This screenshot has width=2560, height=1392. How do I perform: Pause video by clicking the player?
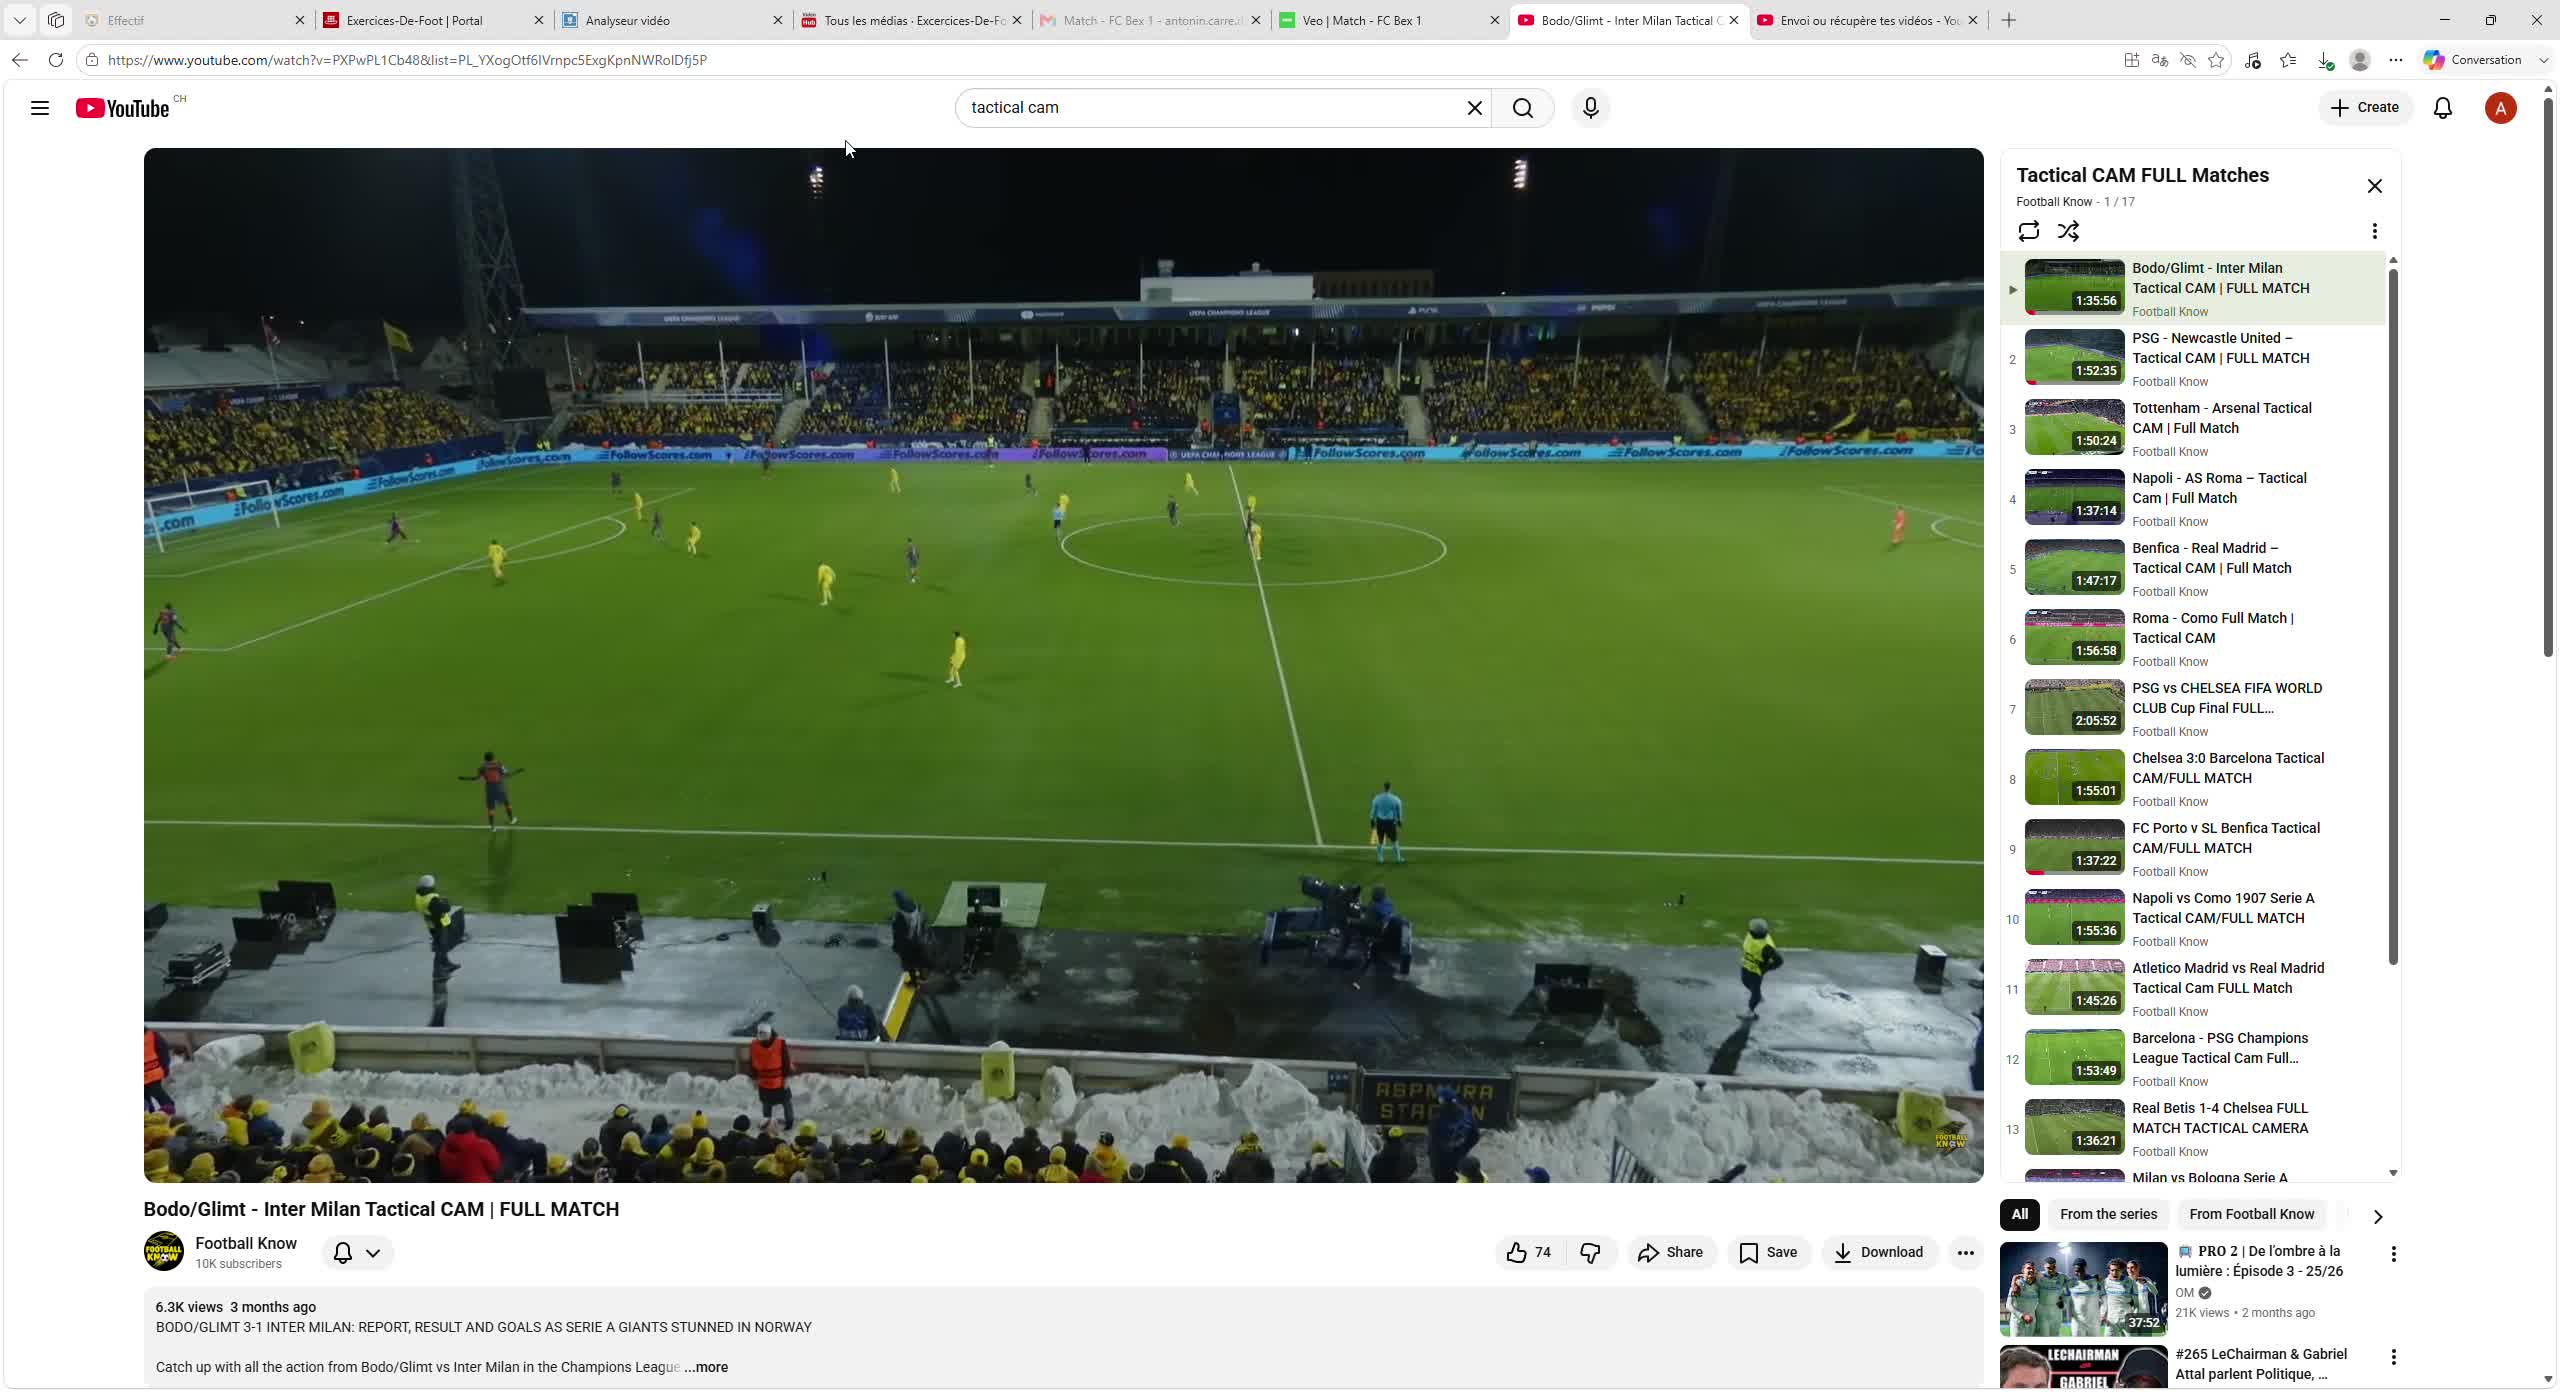[x=1063, y=665]
